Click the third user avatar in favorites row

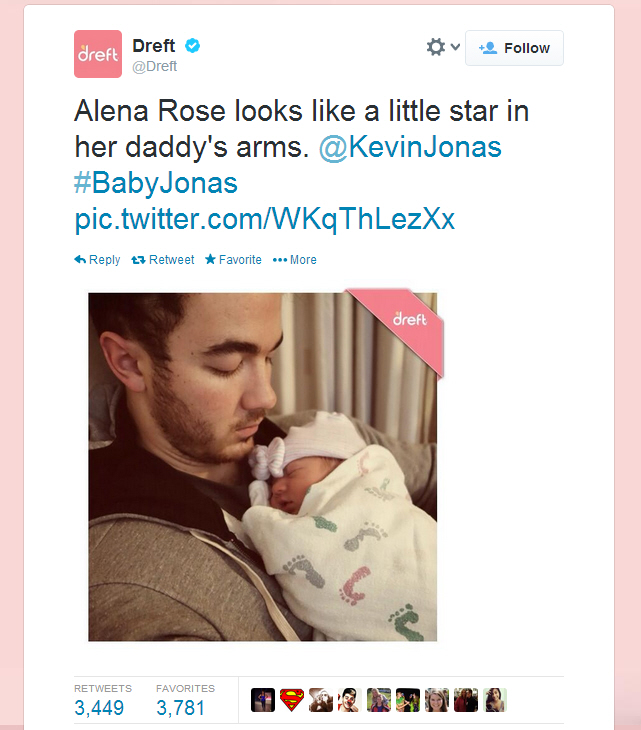(x=321, y=700)
